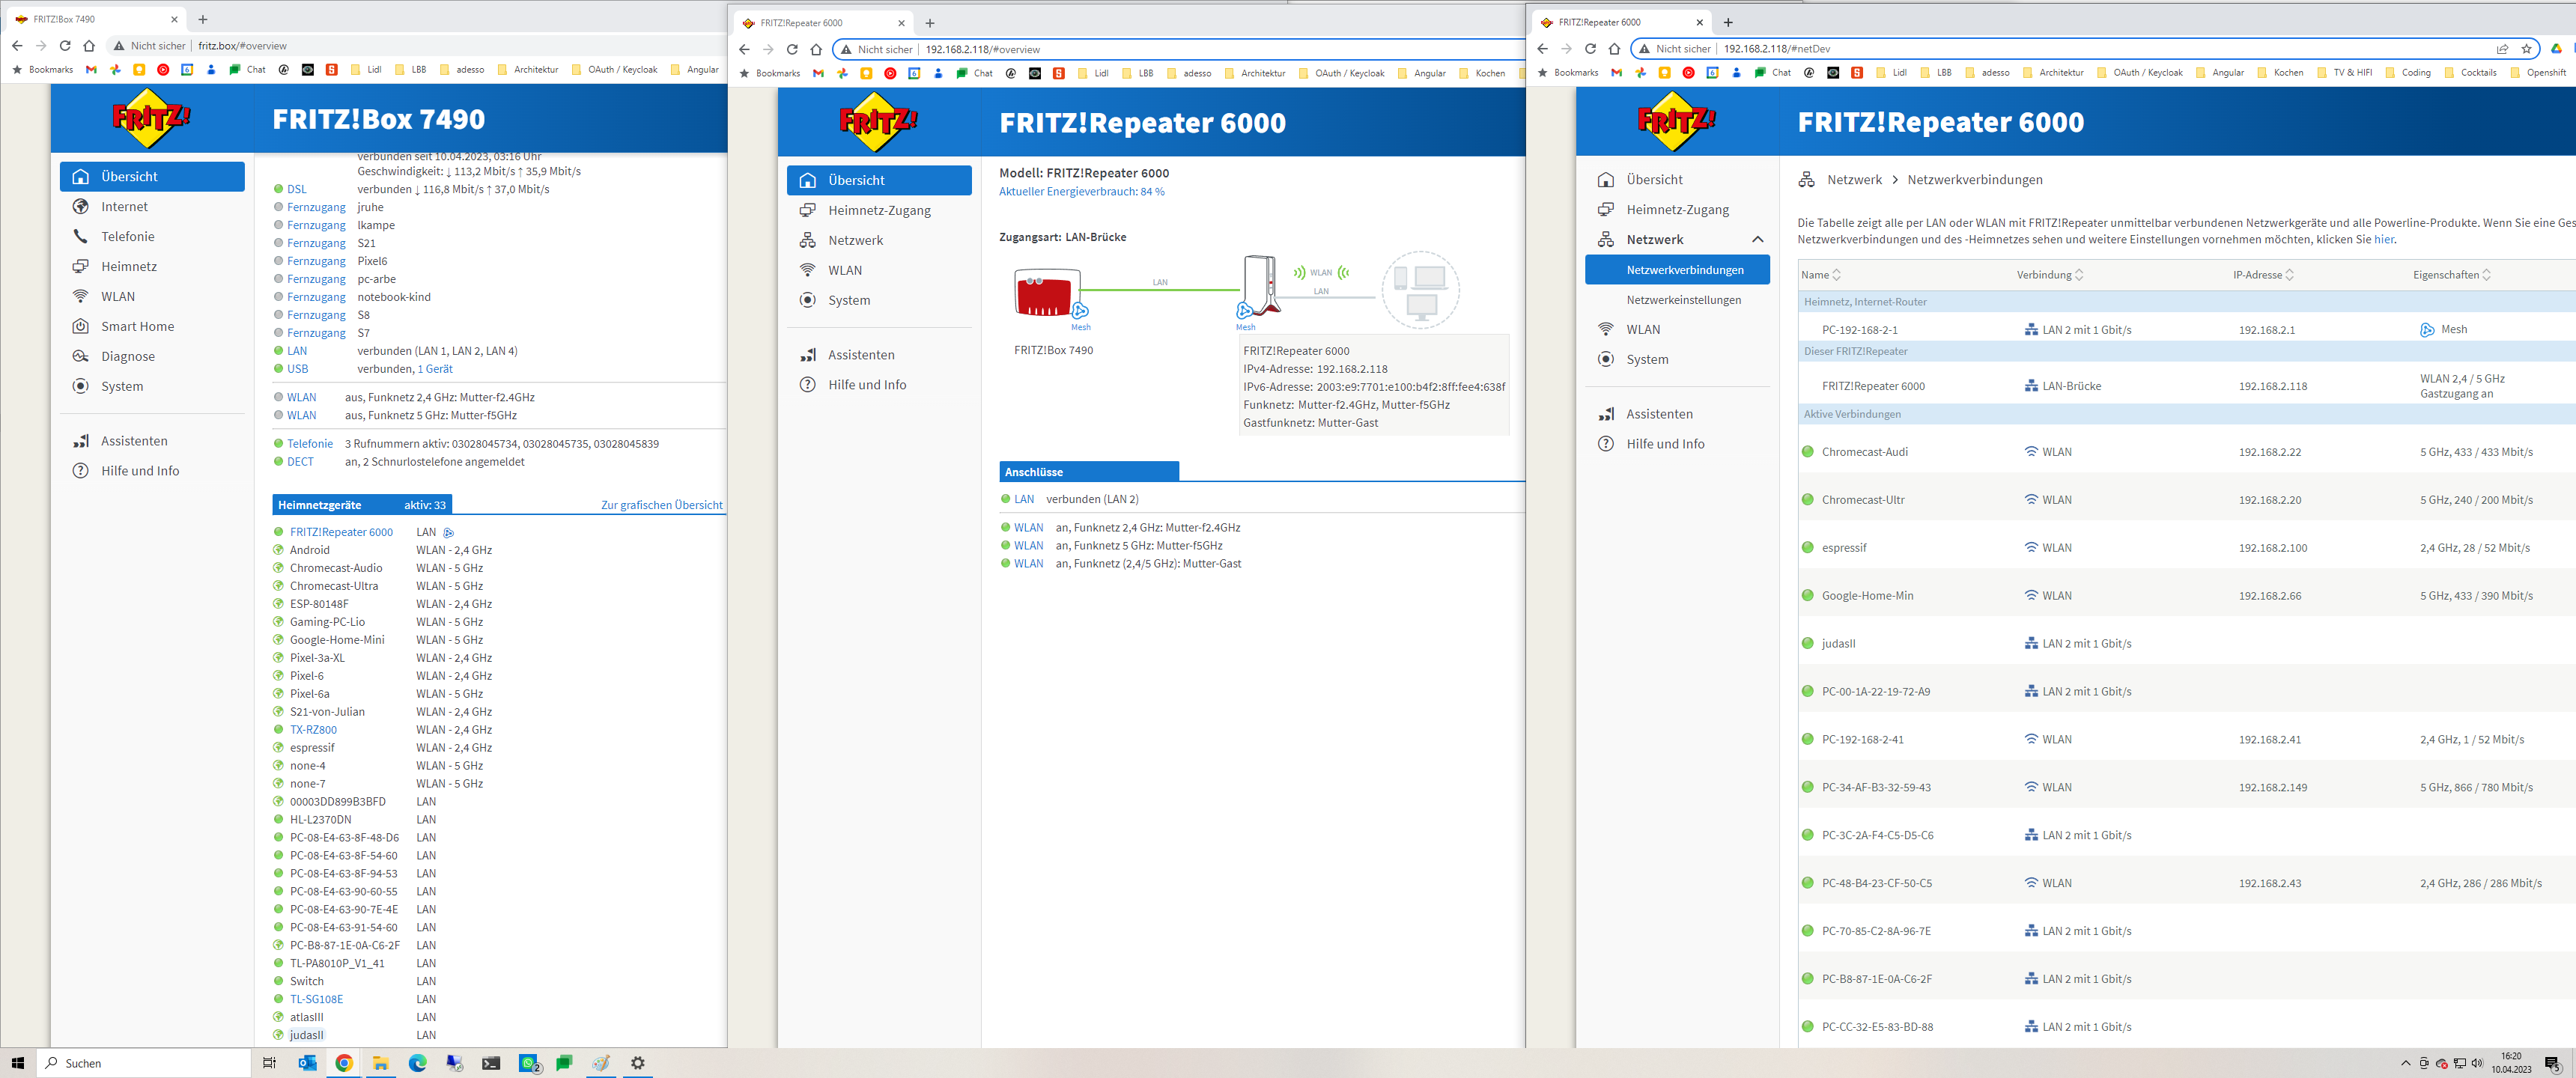Image resolution: width=2576 pixels, height=1078 pixels.
Task: Click the WLAN icon in the middle Repeater window sidebar
Action: point(807,271)
